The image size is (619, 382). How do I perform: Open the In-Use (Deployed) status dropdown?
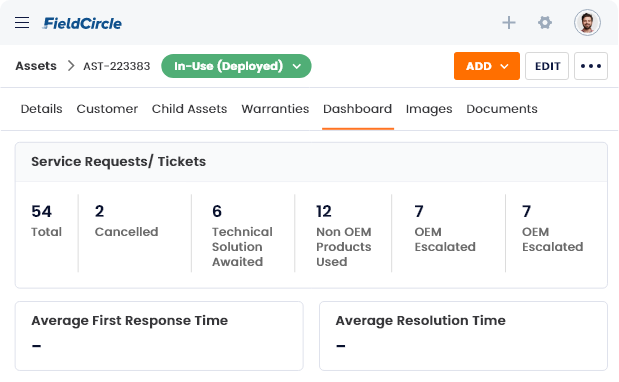click(x=236, y=66)
